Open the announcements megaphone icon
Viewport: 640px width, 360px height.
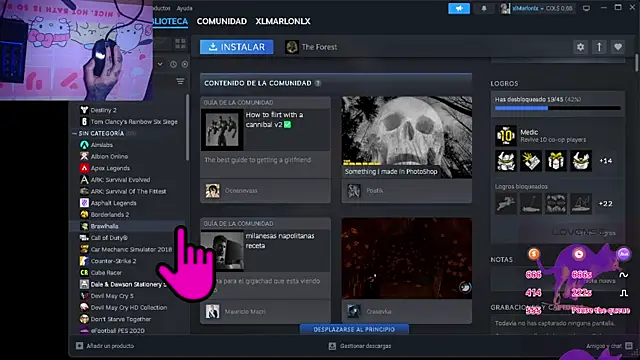click(459, 8)
